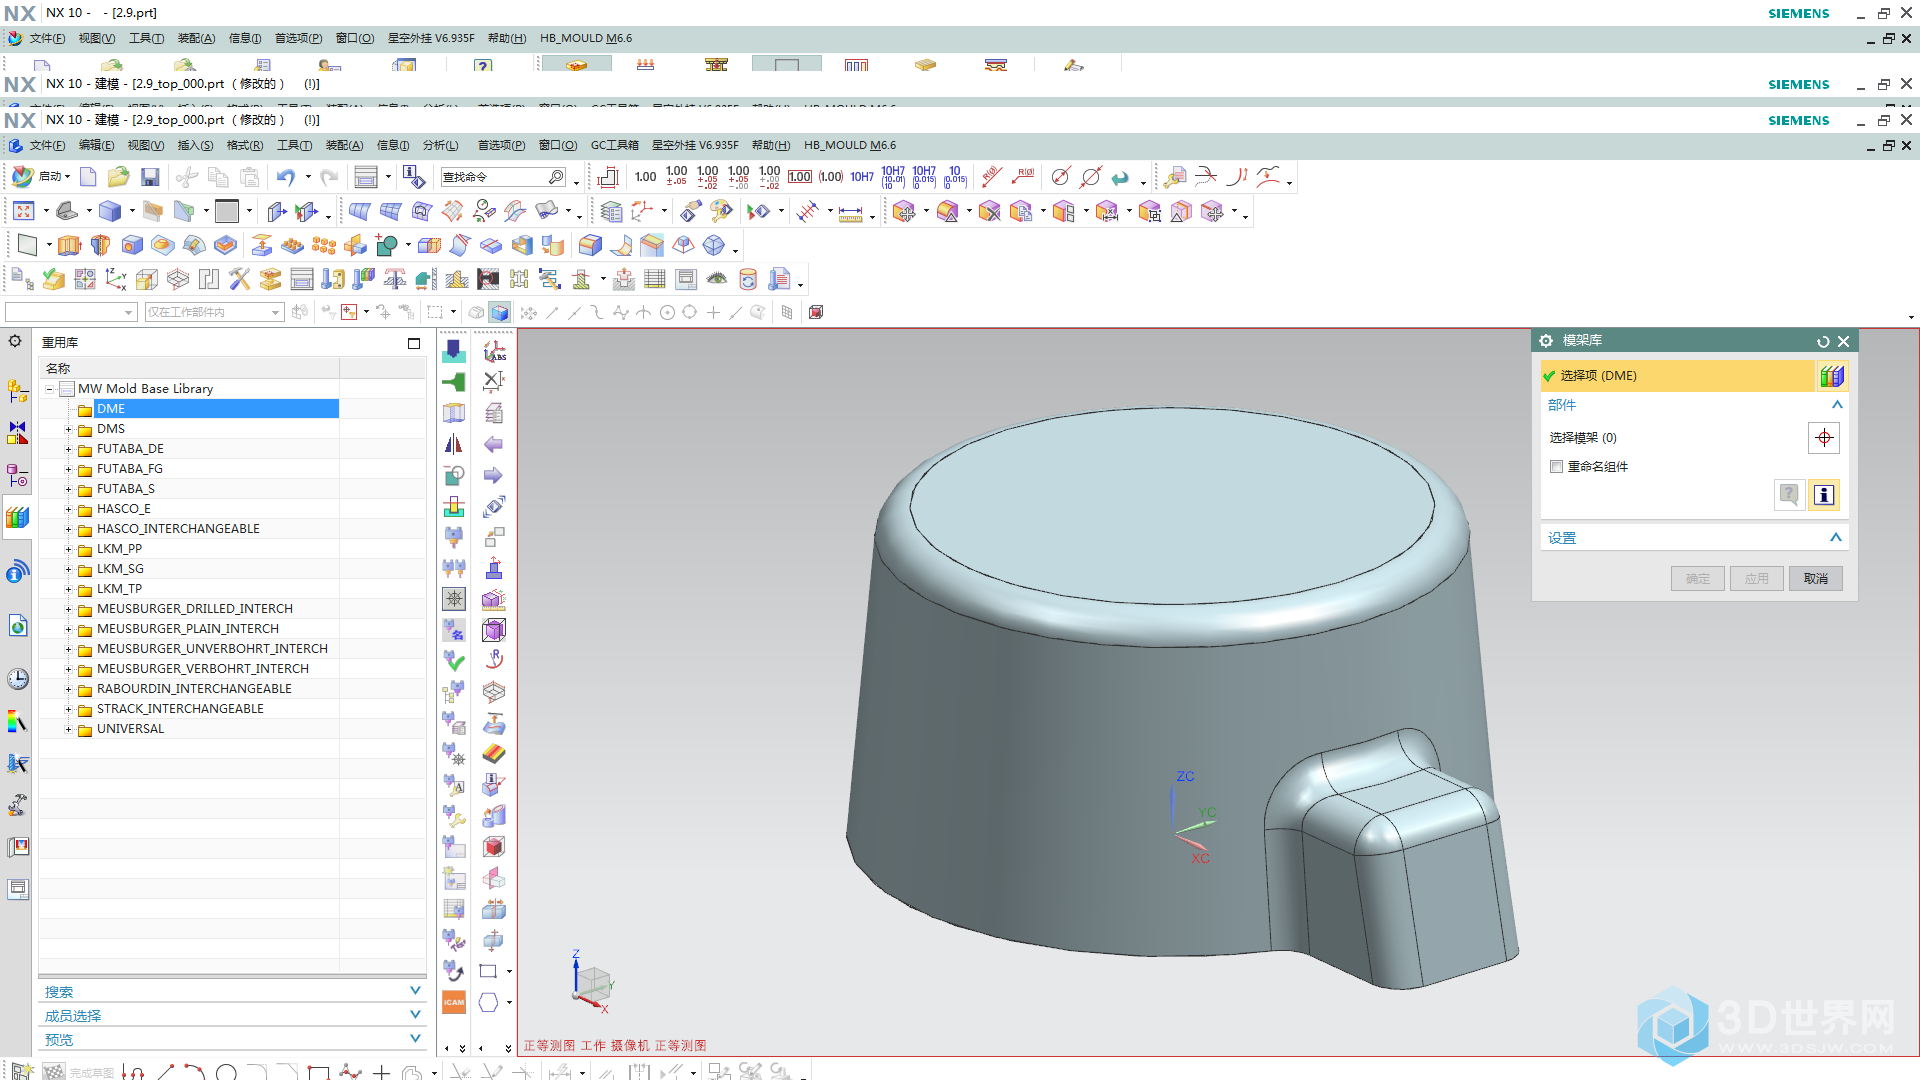The width and height of the screenshot is (1920, 1080).
Task: Select the UNIVERSAL folder
Action: point(130,729)
